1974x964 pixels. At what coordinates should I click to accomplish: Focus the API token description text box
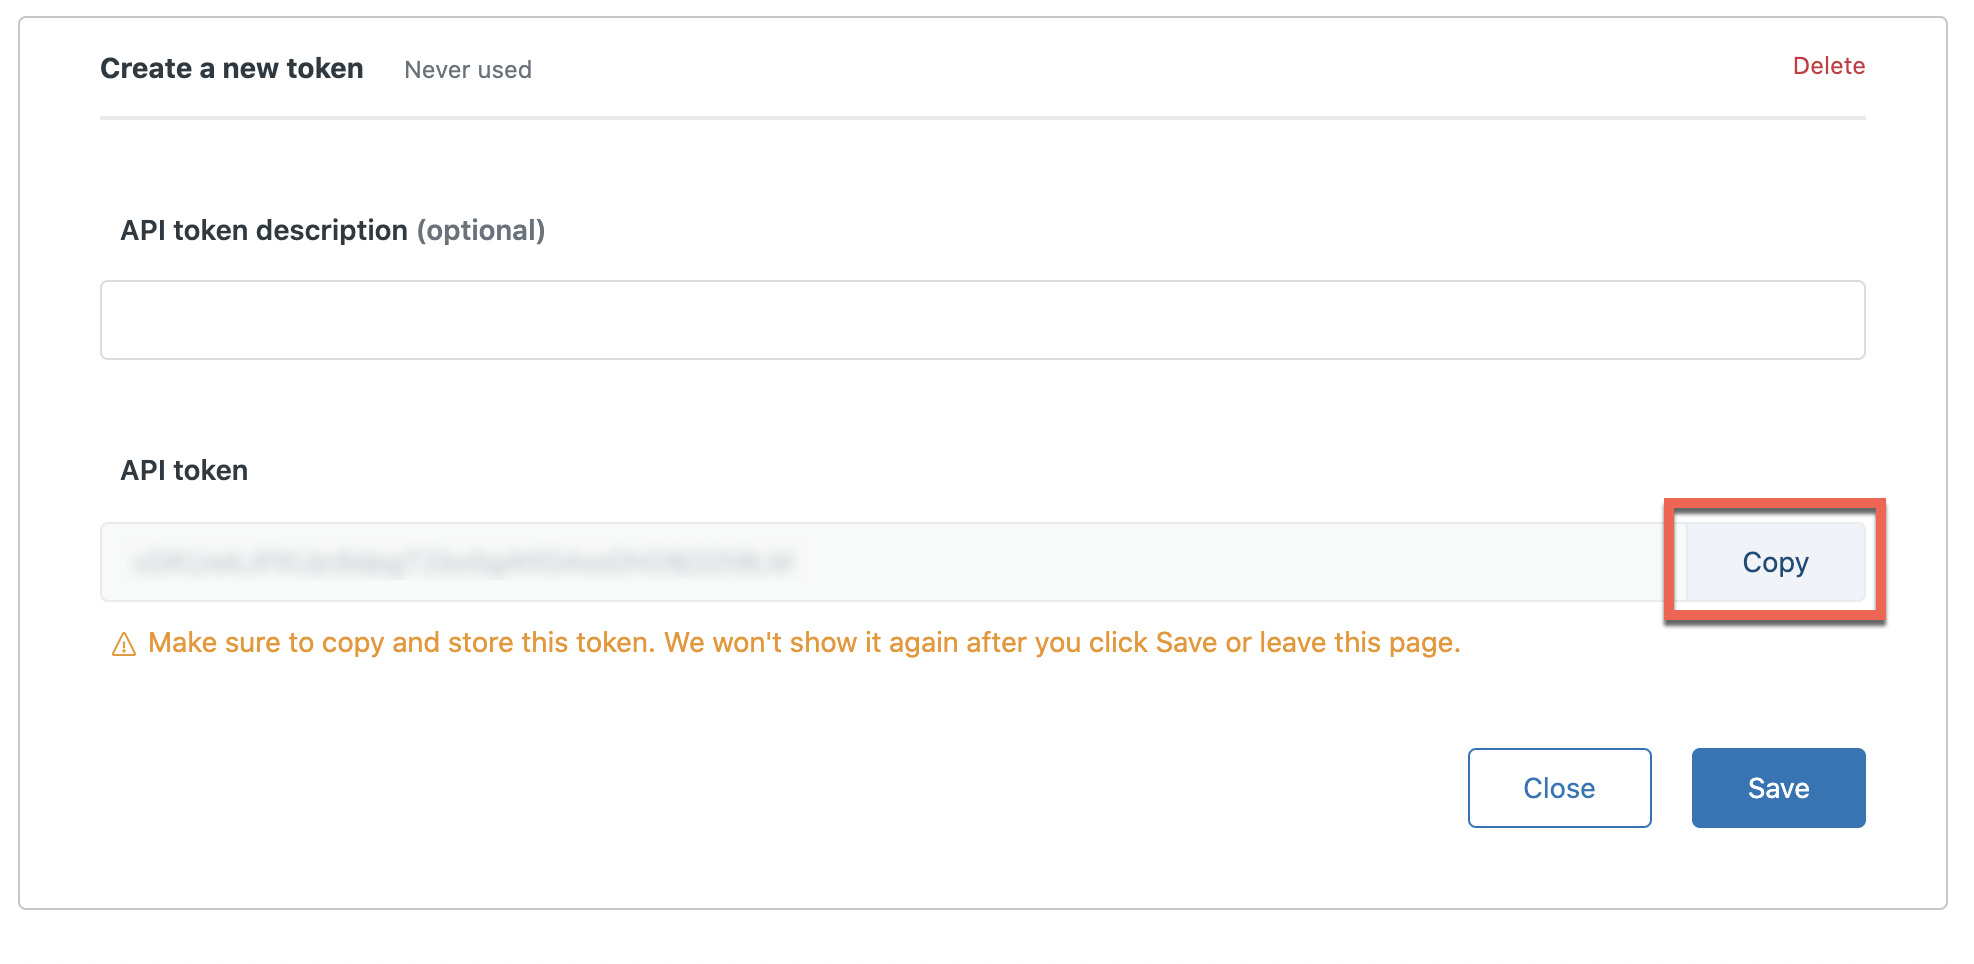coord(982,320)
